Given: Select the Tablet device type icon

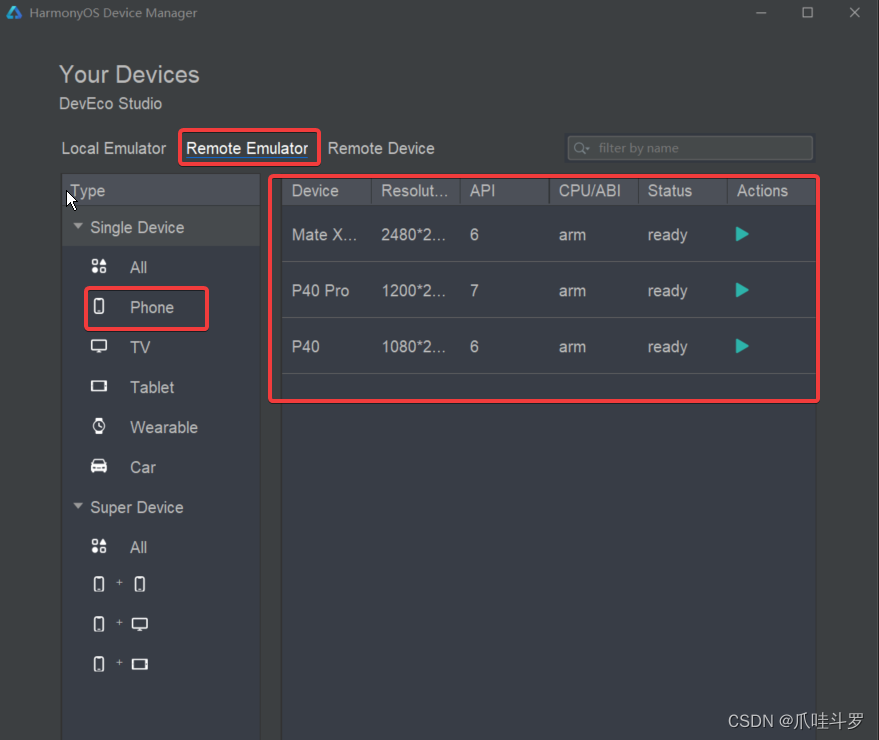Looking at the screenshot, I should pyautogui.click(x=99, y=386).
